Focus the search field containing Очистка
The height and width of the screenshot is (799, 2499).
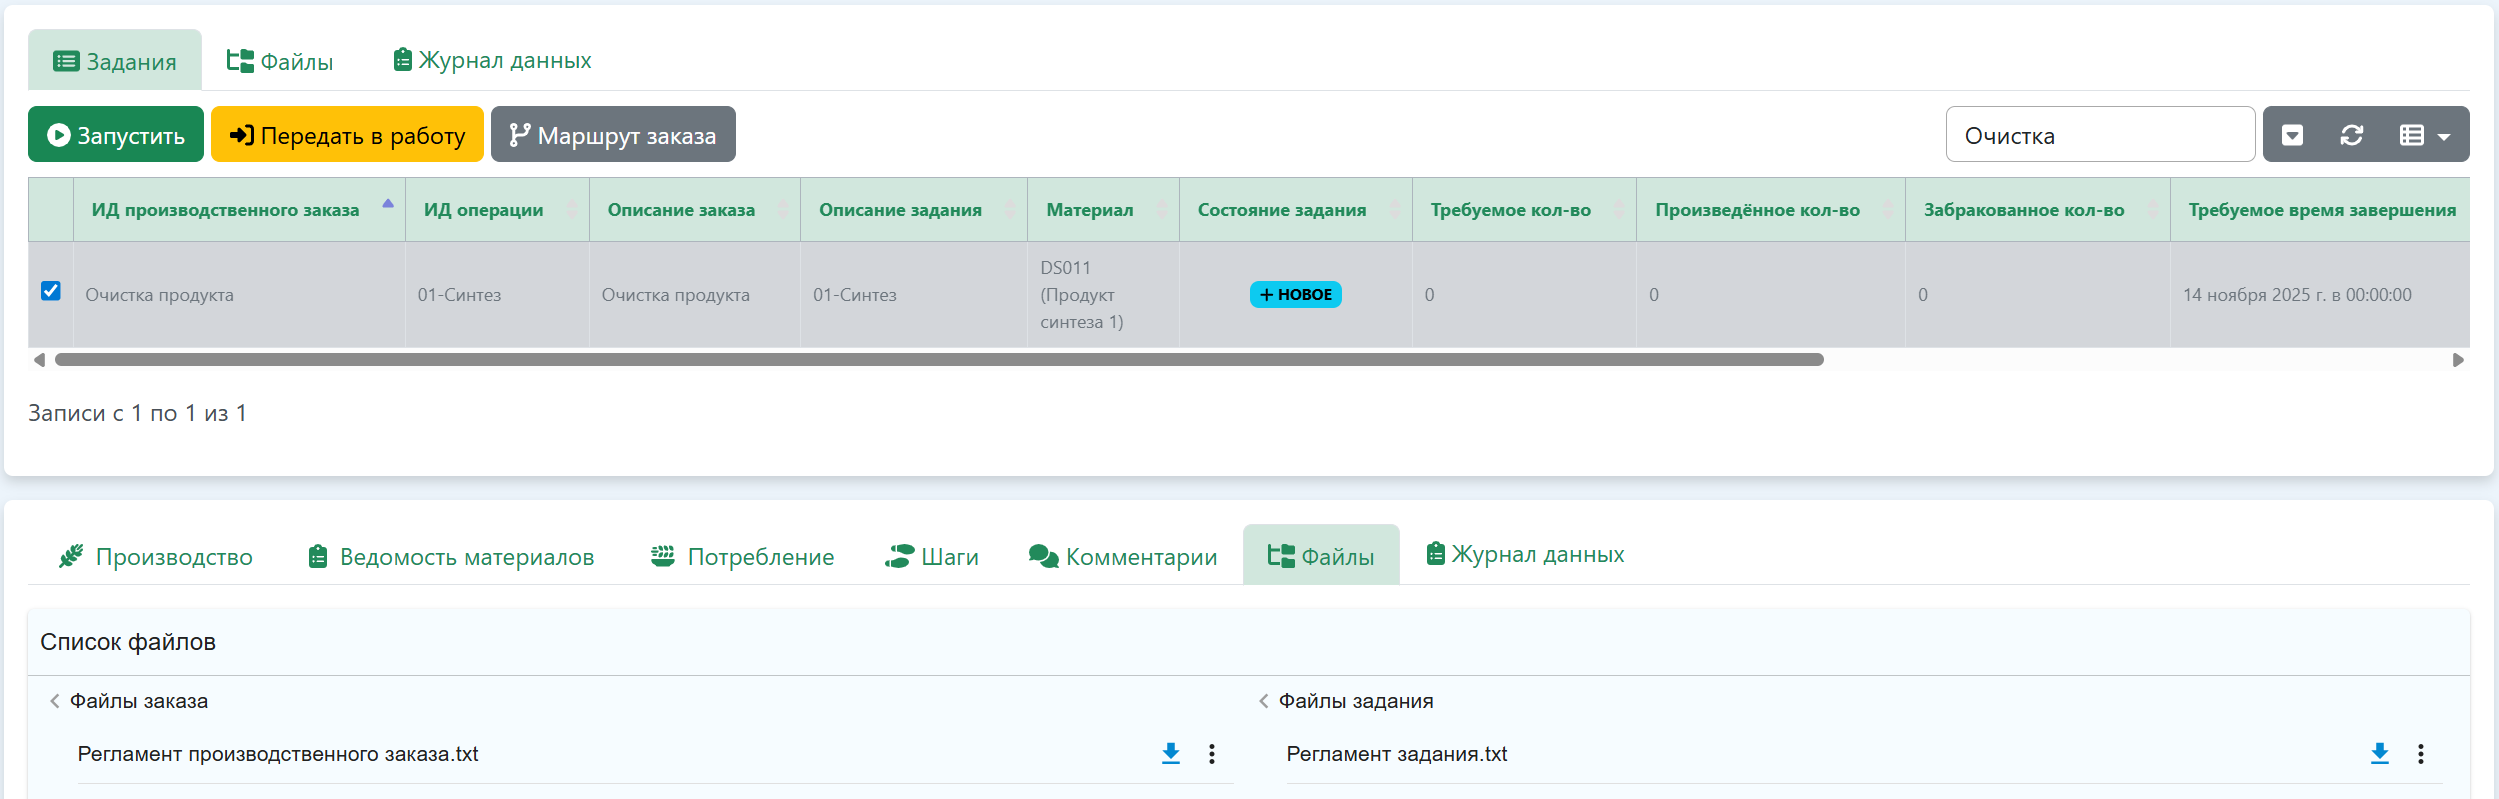(x=2100, y=135)
